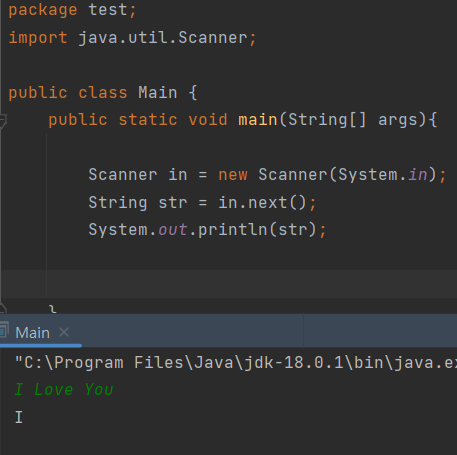Viewport: 457px width, 455px height.
Task: Click the 'main' method name
Action: tap(258, 120)
